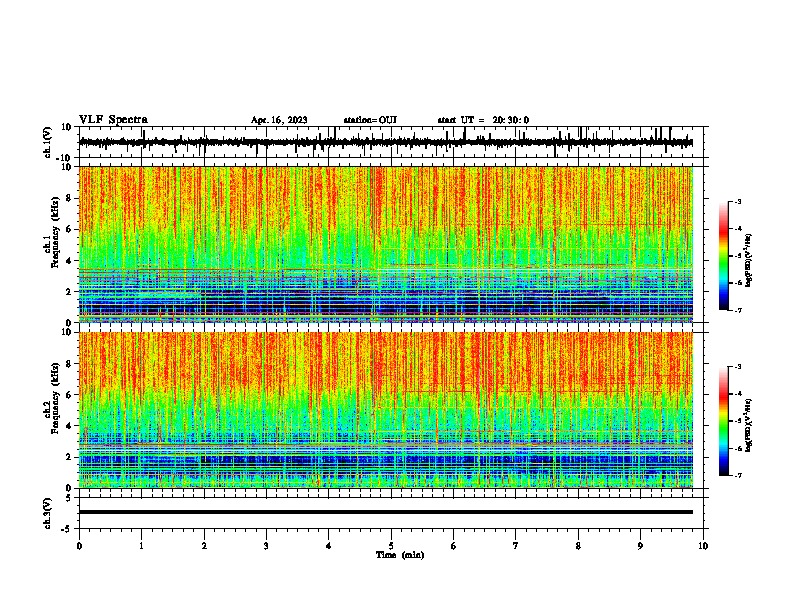The image size is (792, 612).
Task: Click the "8" kHz tick on ch.1 spectrogram
Action: pyautogui.click(x=70, y=198)
